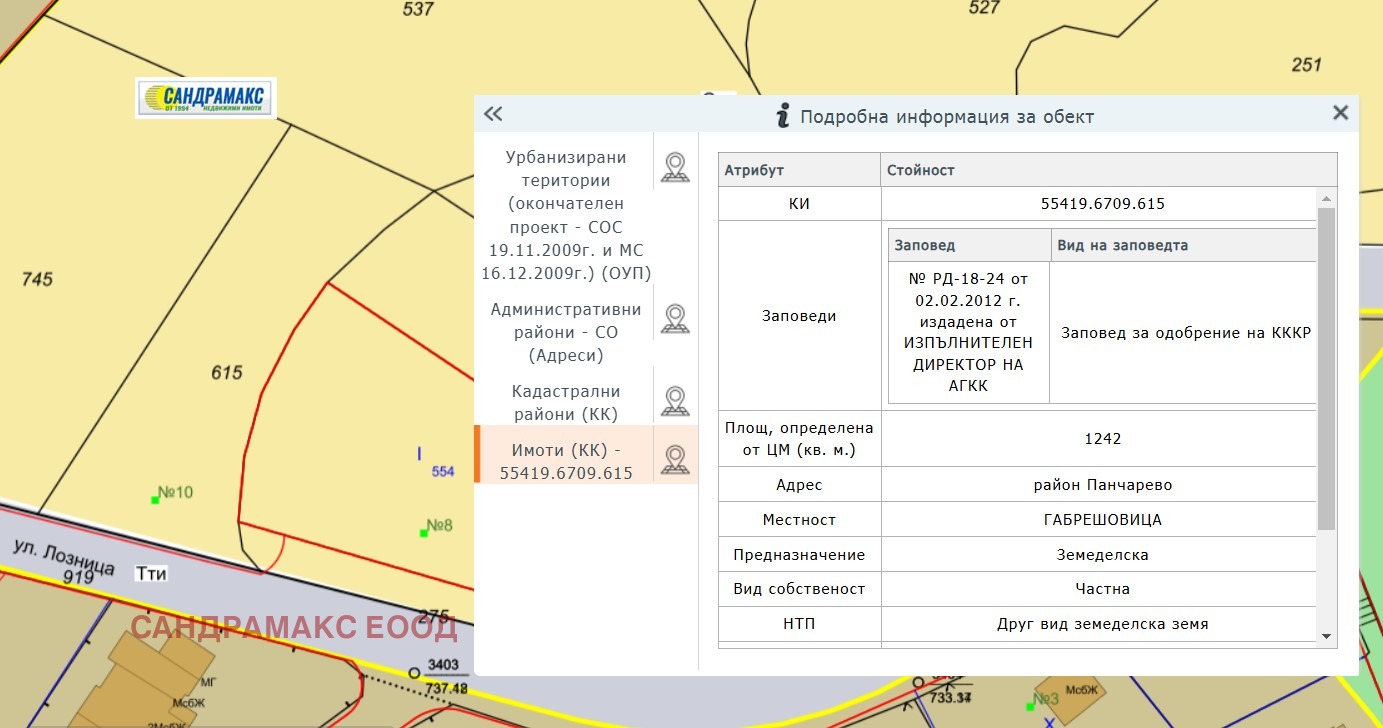Click the attributes table scrollbar thumb
Viewport: 1383px width, 728px height.
1326,367
